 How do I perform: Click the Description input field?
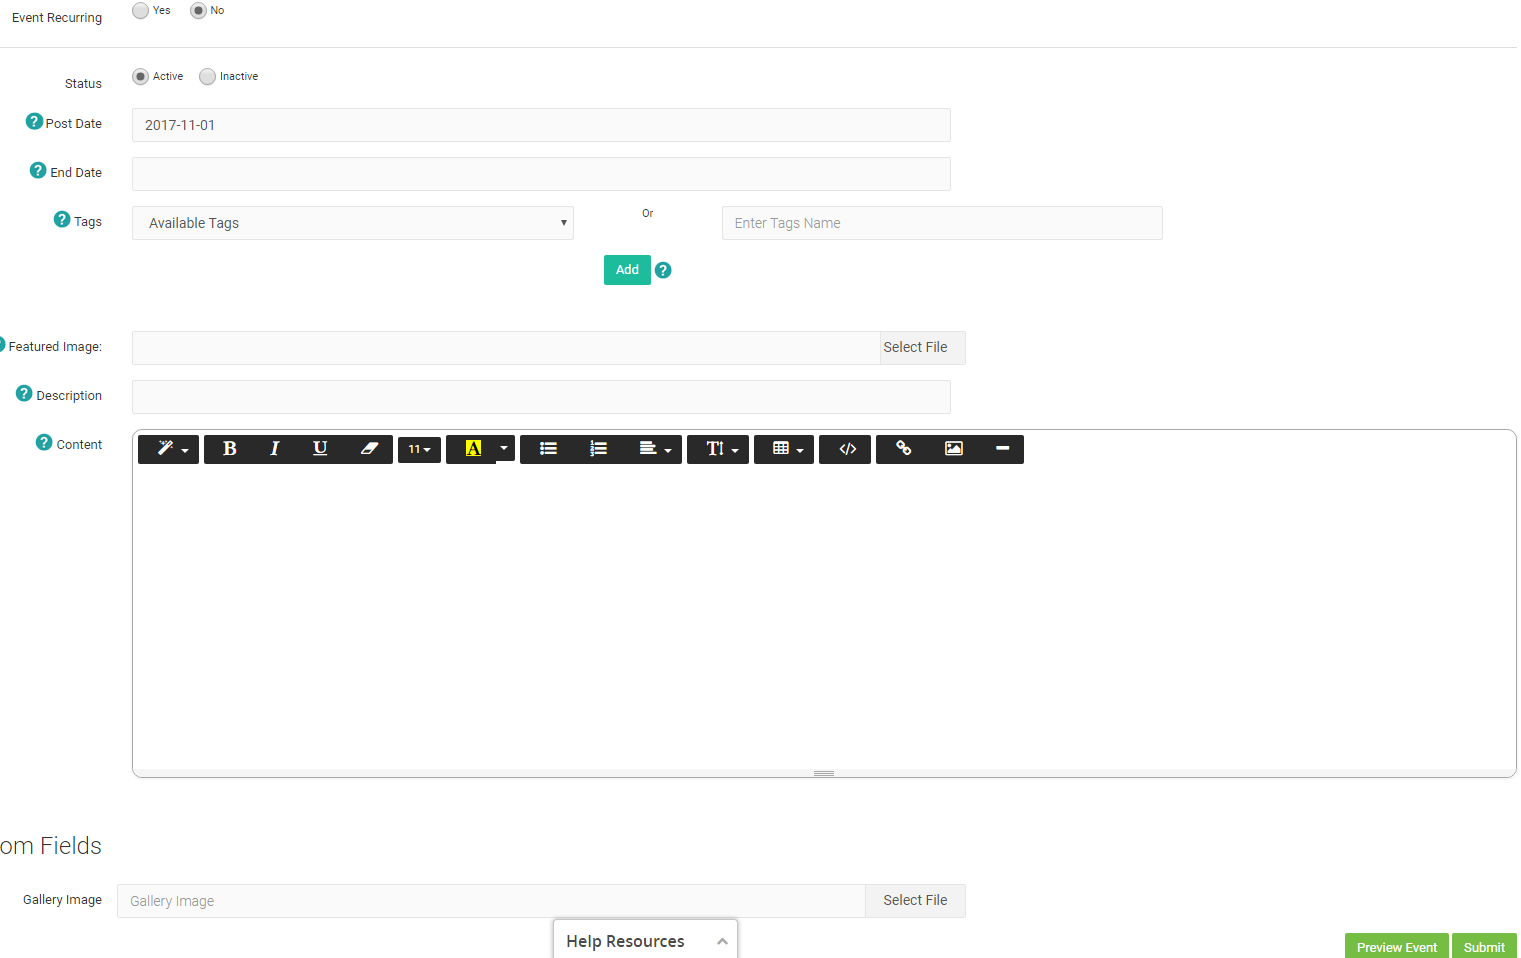[x=541, y=397]
